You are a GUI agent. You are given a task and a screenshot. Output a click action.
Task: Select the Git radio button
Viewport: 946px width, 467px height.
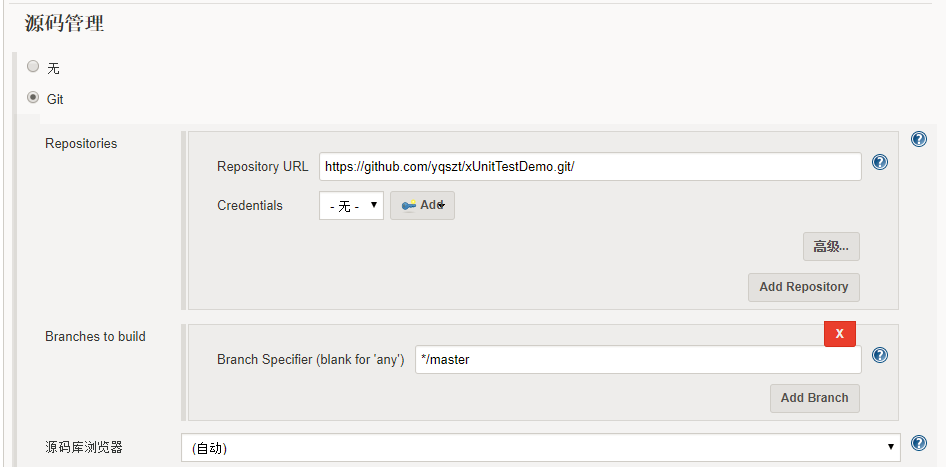tap(33, 98)
